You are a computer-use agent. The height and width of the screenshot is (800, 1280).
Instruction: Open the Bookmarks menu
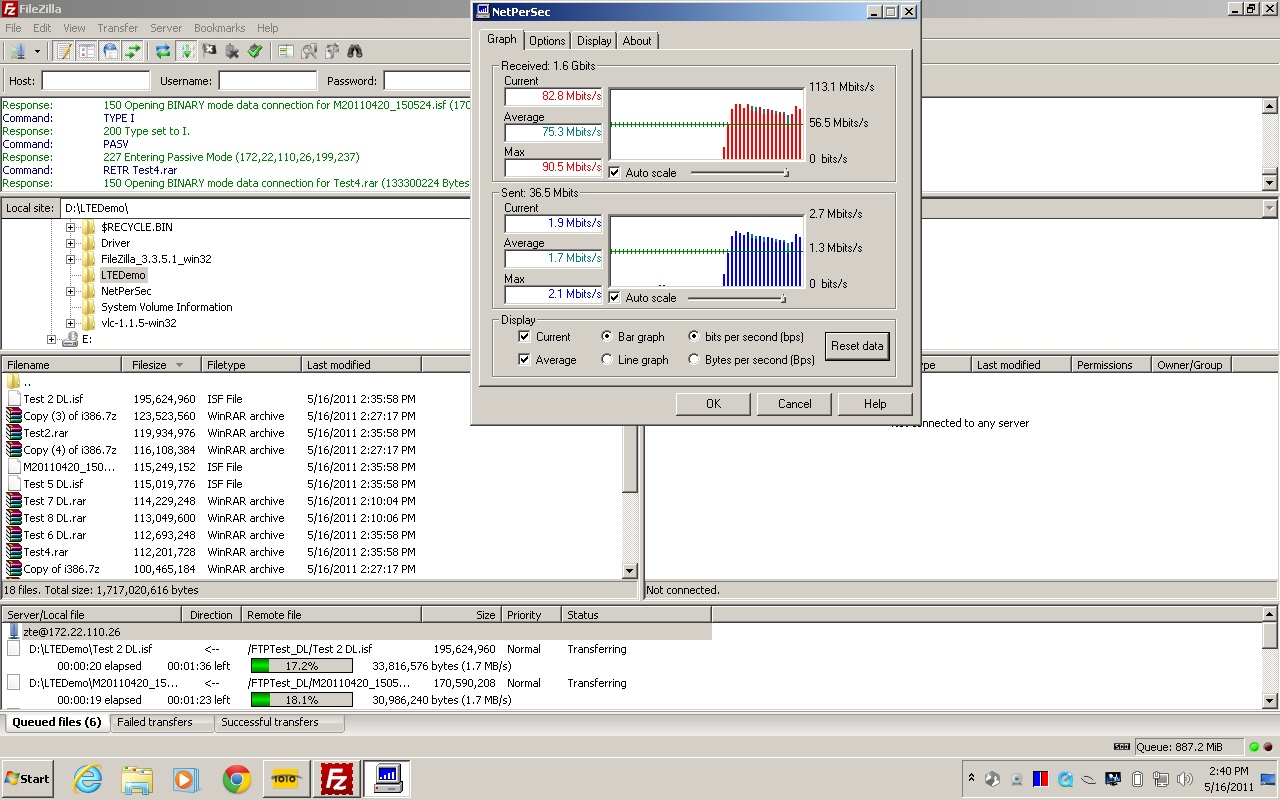219,28
